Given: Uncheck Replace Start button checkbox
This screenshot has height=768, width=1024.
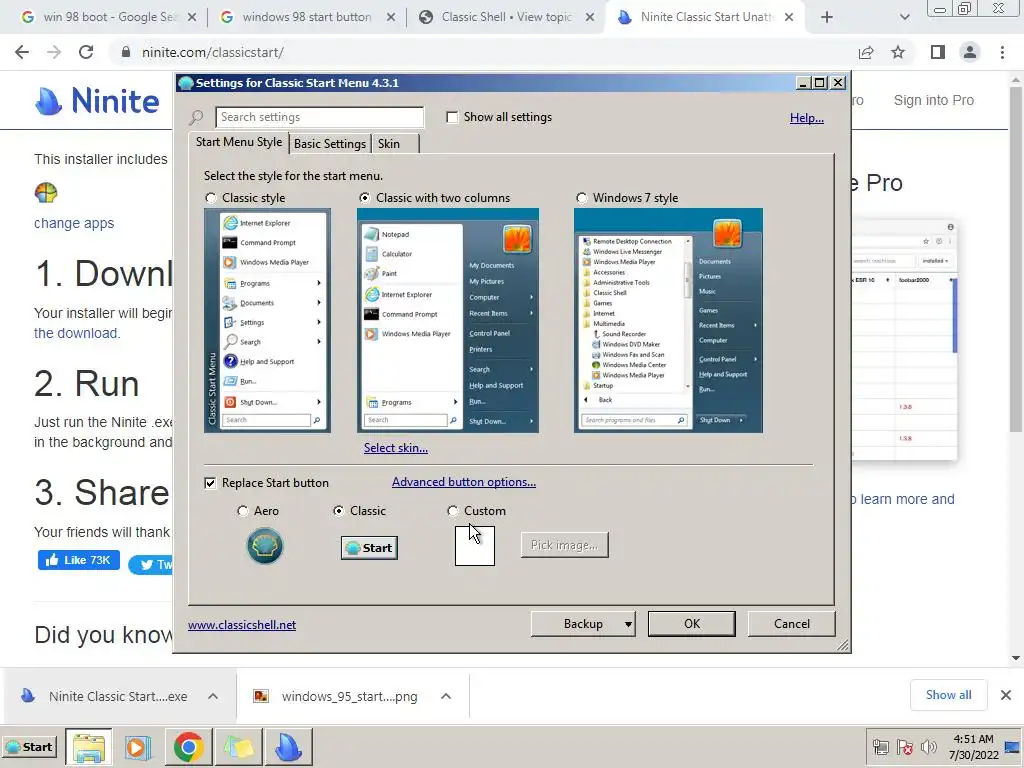Looking at the screenshot, I should (210, 483).
